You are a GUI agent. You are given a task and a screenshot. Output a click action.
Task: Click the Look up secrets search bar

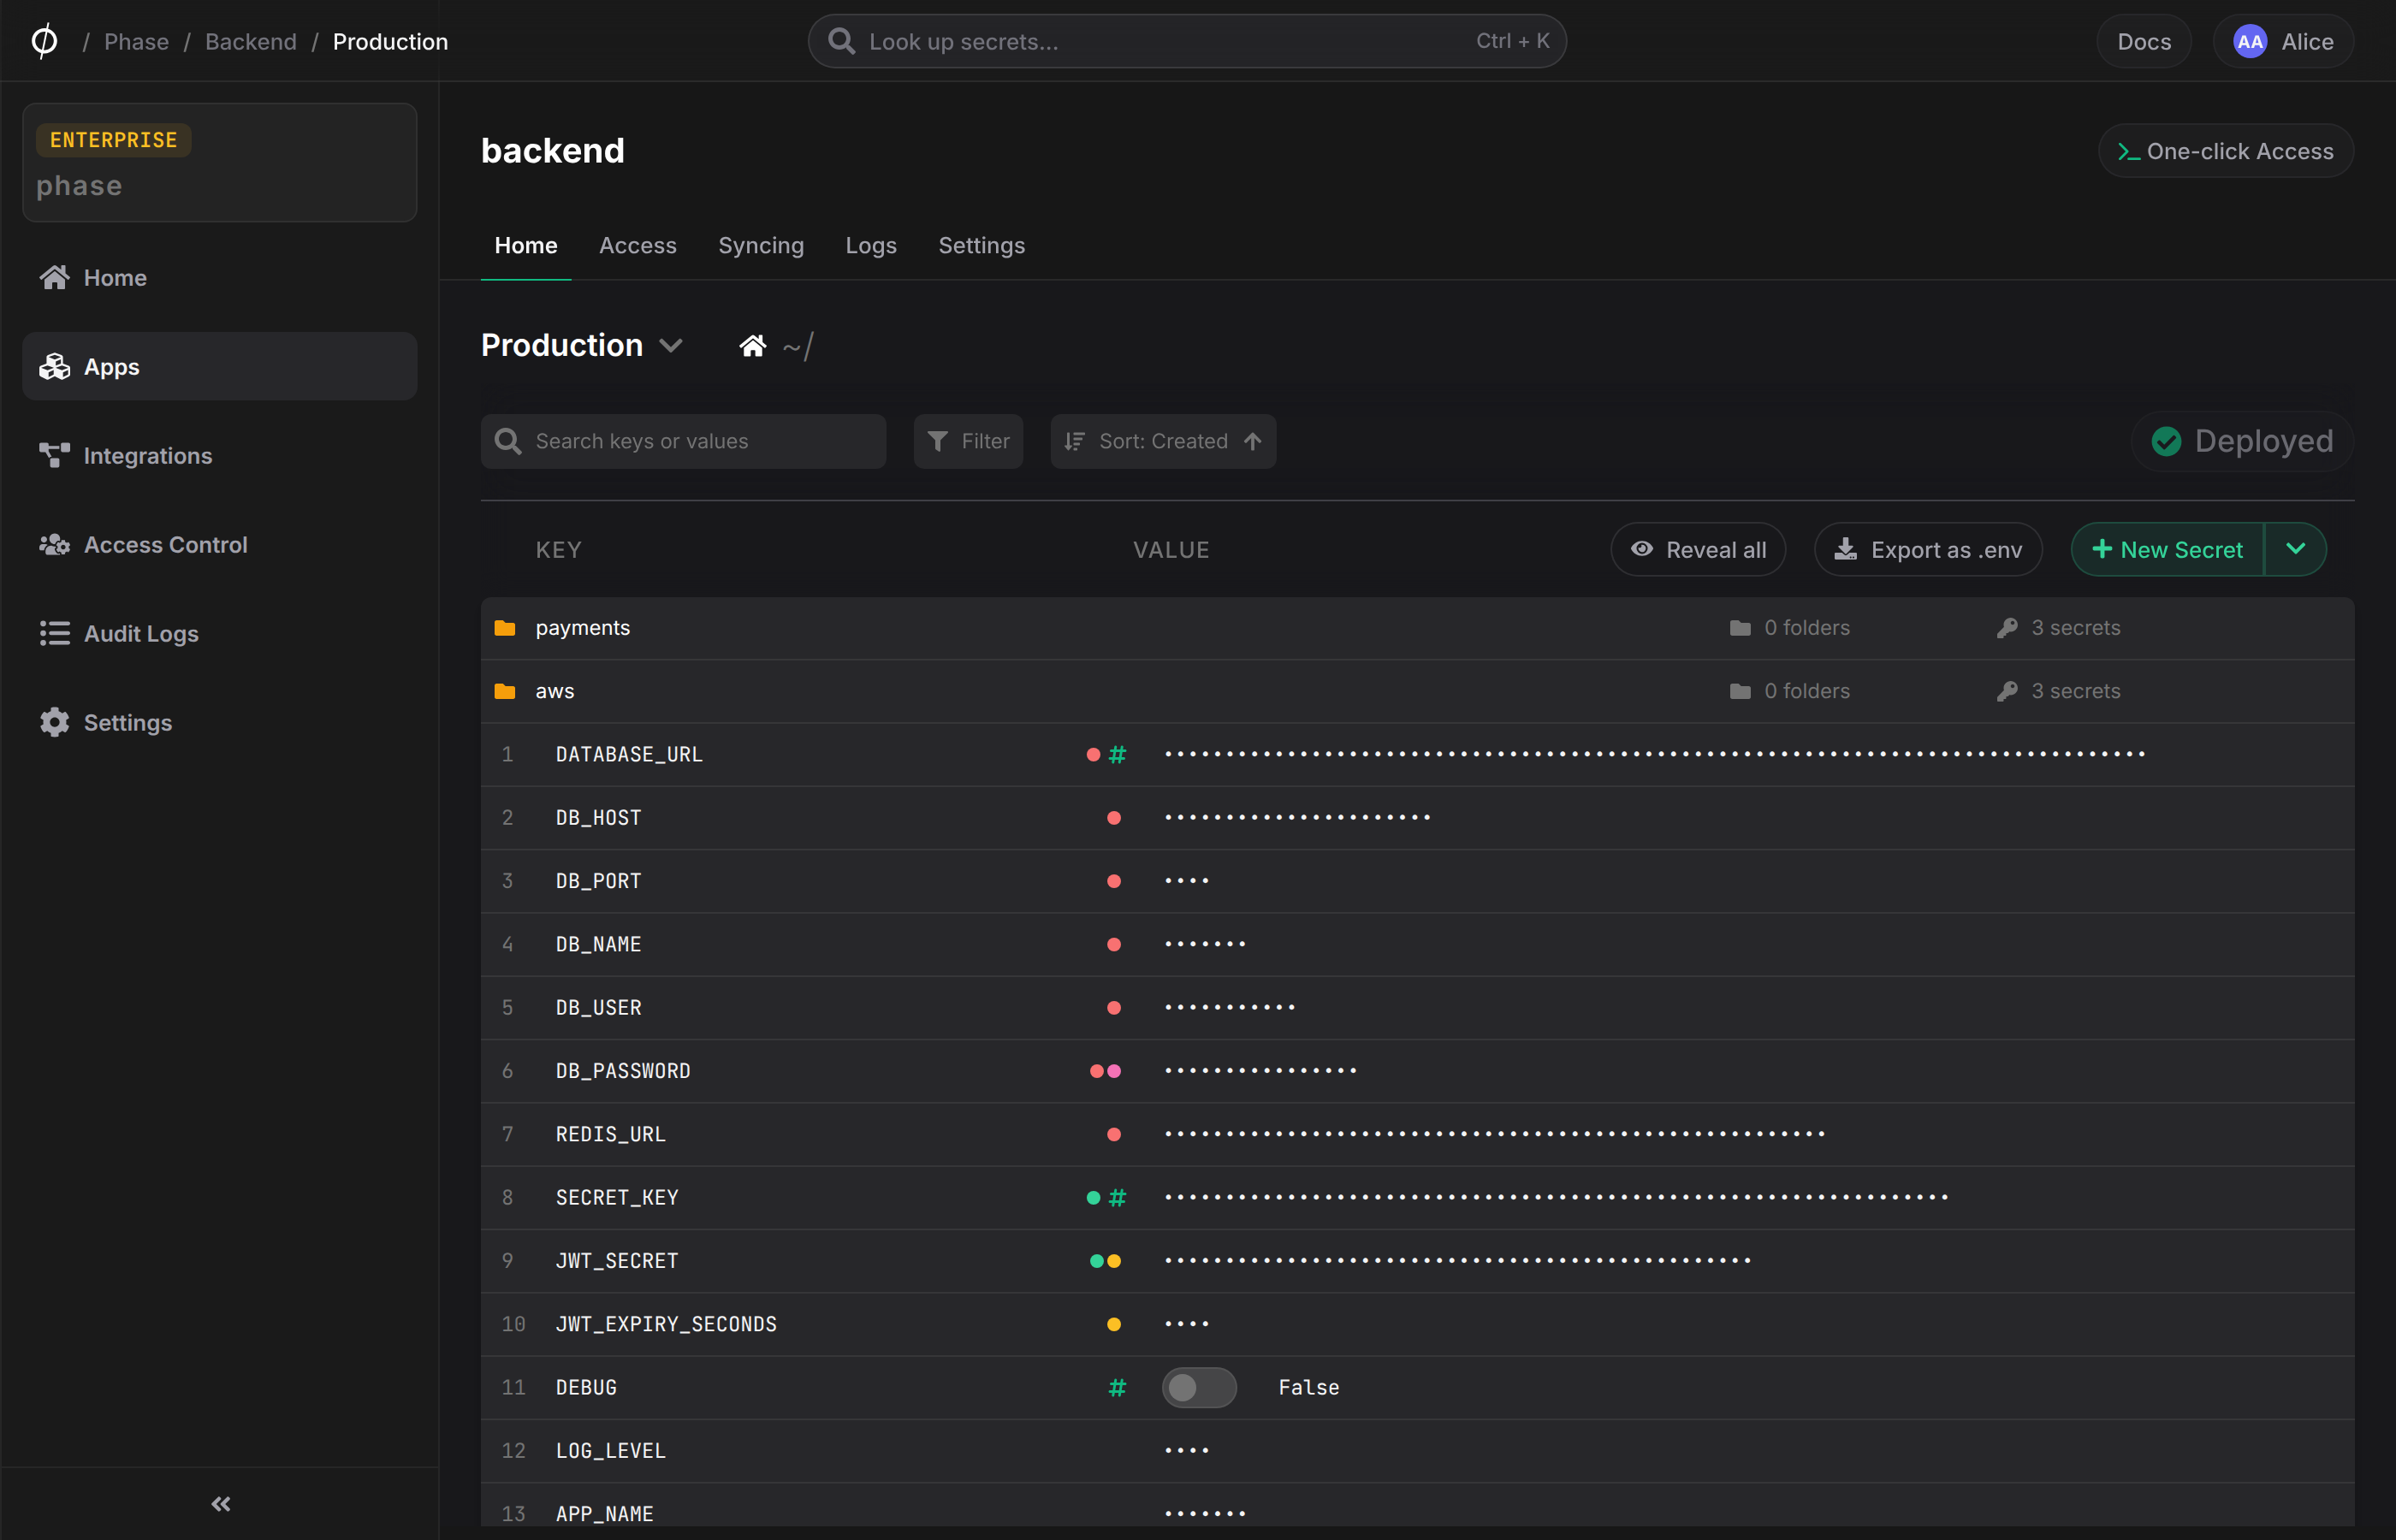[1187, 41]
